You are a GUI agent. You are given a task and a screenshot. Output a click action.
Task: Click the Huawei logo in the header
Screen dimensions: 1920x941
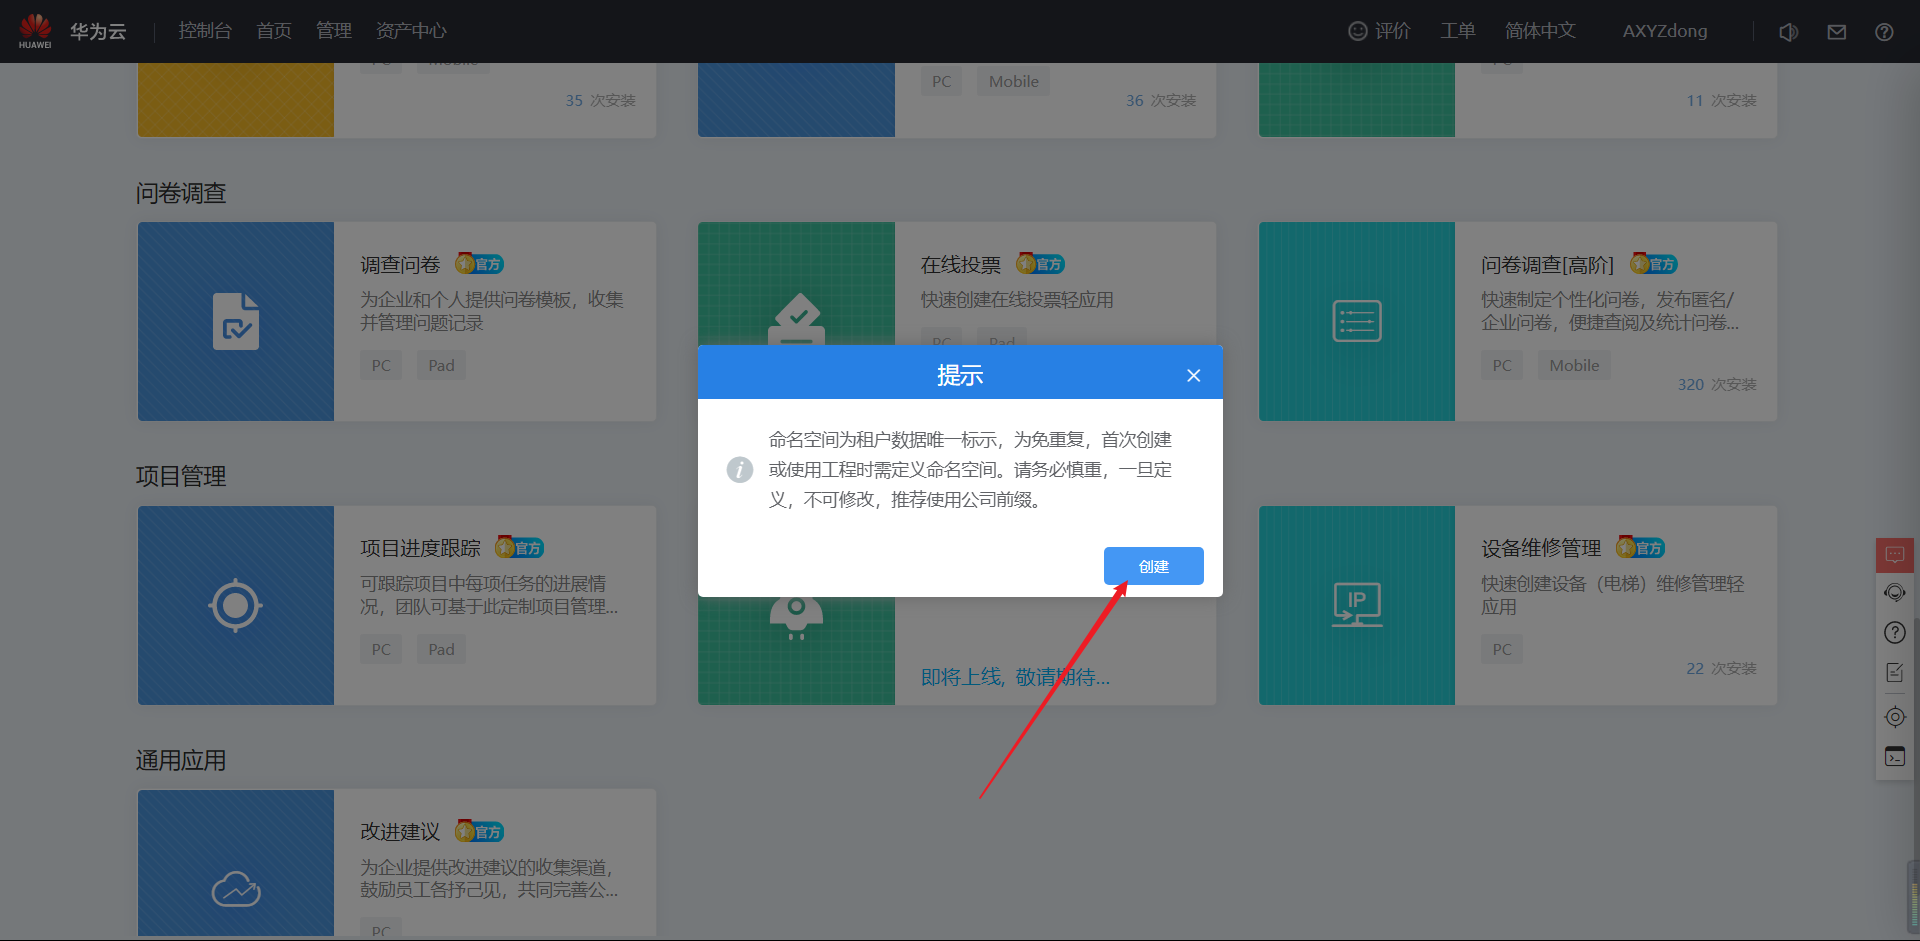(x=35, y=31)
